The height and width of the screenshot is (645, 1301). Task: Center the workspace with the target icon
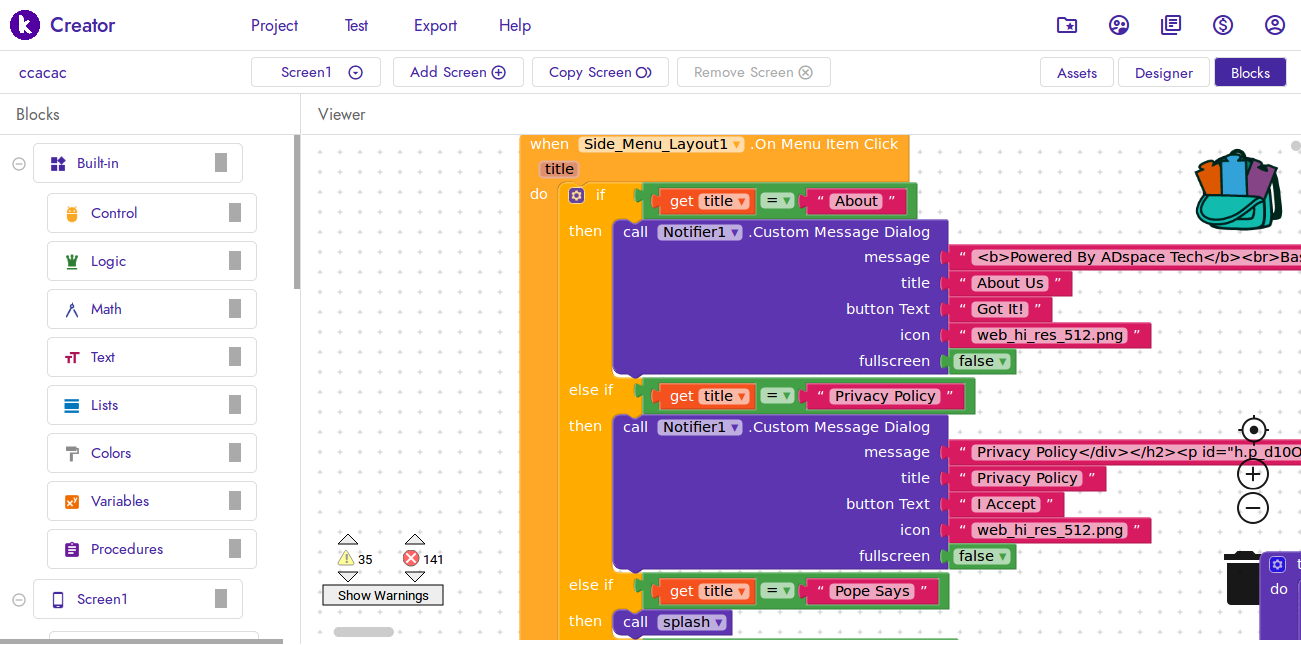point(1253,431)
